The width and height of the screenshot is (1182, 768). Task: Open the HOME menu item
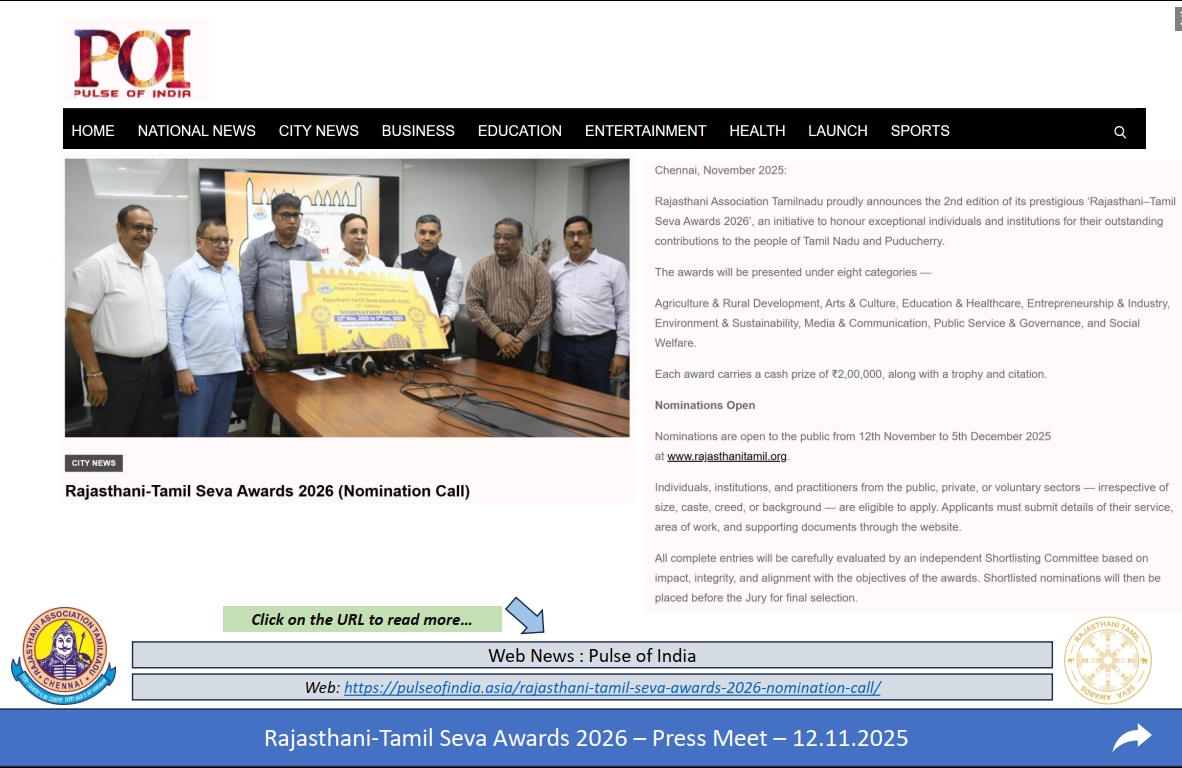pyautogui.click(x=93, y=131)
